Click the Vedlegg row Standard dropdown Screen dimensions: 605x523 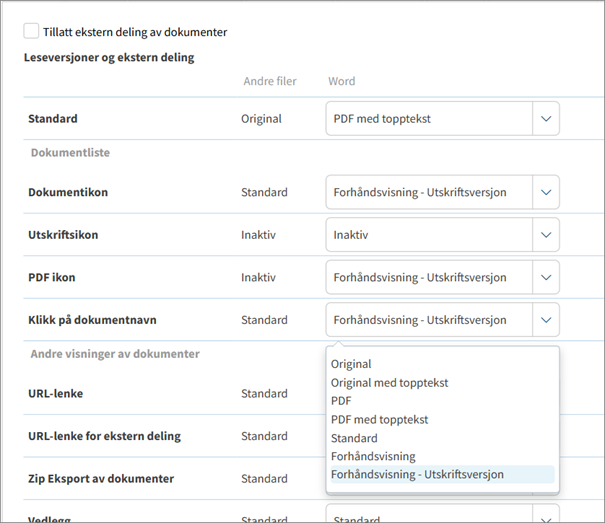tap(440, 518)
